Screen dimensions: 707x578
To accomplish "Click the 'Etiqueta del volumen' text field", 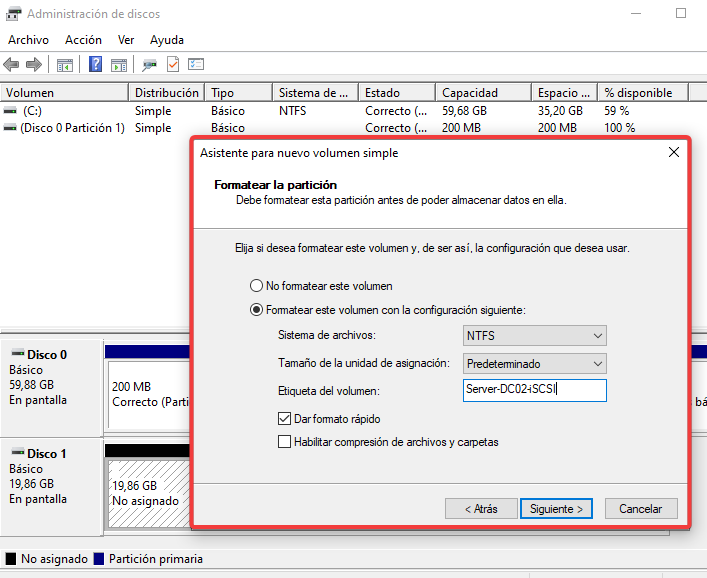I will click(535, 390).
